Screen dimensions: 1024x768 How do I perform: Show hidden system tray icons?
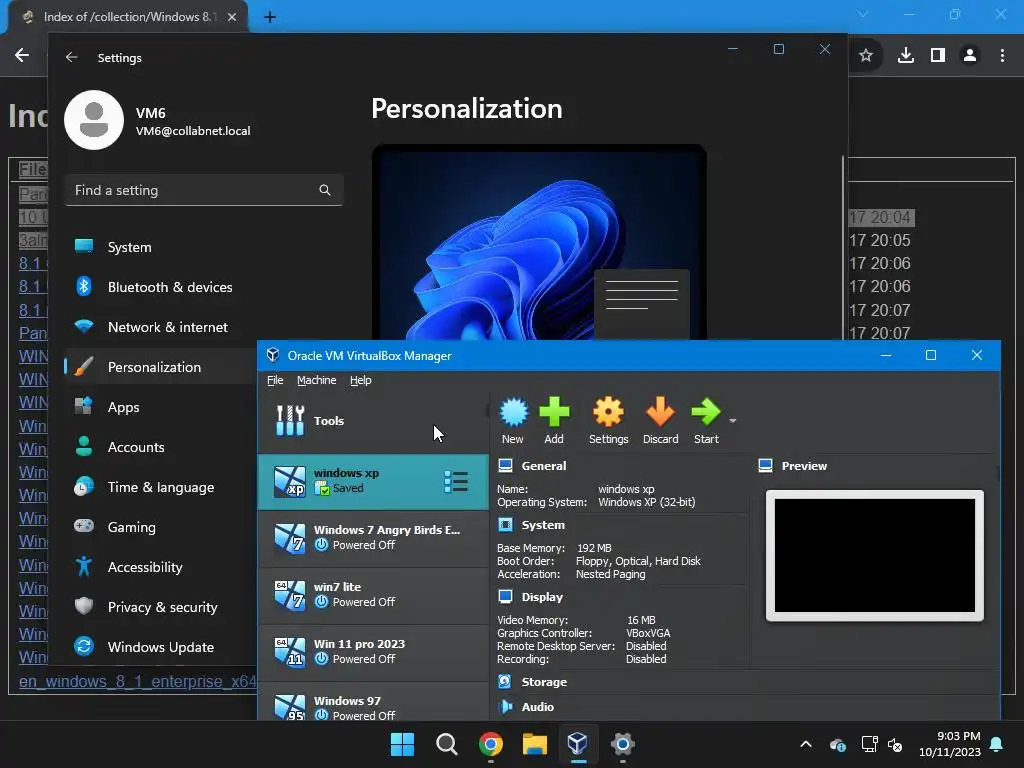click(x=806, y=744)
